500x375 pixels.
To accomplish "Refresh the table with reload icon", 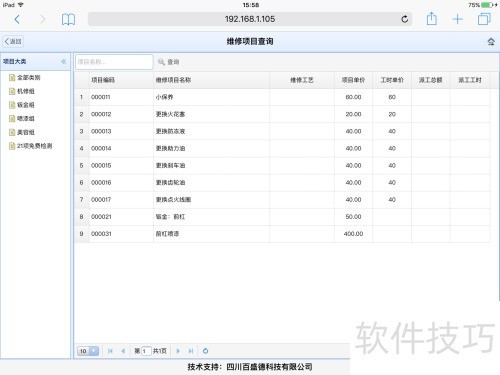I will tap(205, 351).
